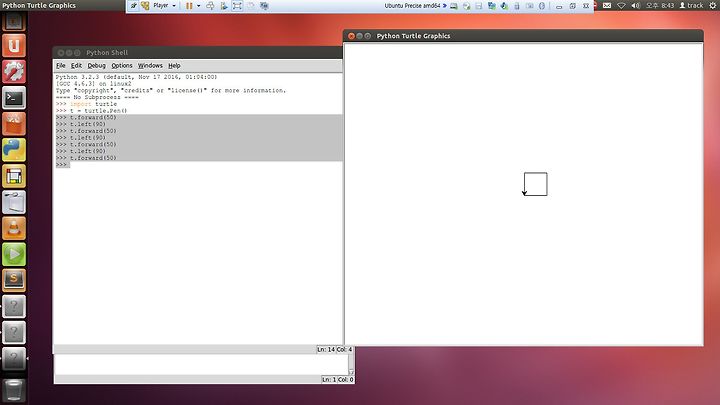Viewport: 720px width, 405px height.
Task: Open the Help menu in Python Shell
Action: [x=174, y=66]
